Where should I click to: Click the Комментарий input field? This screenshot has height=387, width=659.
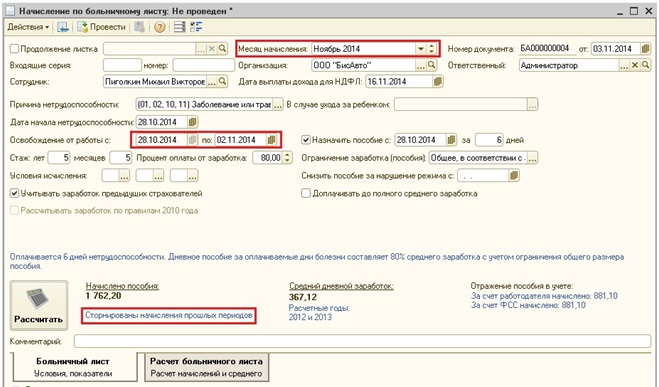(x=362, y=341)
